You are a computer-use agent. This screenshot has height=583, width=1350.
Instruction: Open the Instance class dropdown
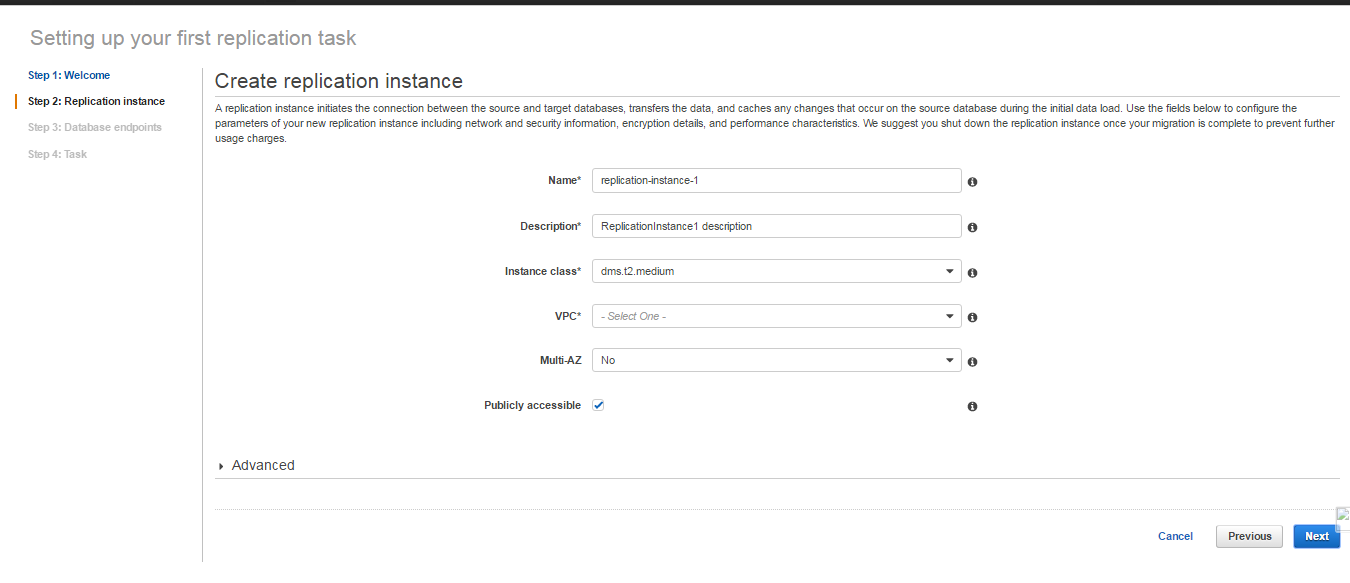777,271
